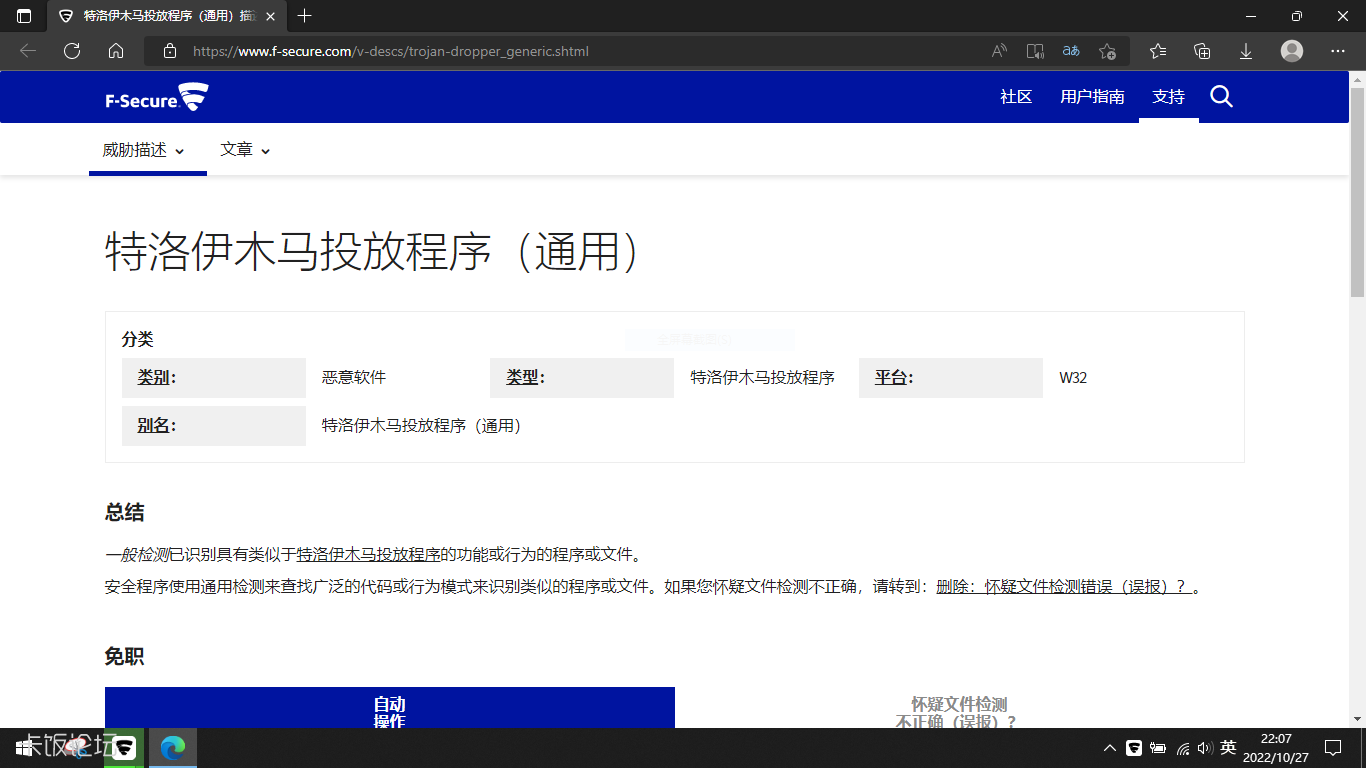Open the volume control in tray
Image resolution: width=1366 pixels, height=768 pixels.
pos(1204,748)
